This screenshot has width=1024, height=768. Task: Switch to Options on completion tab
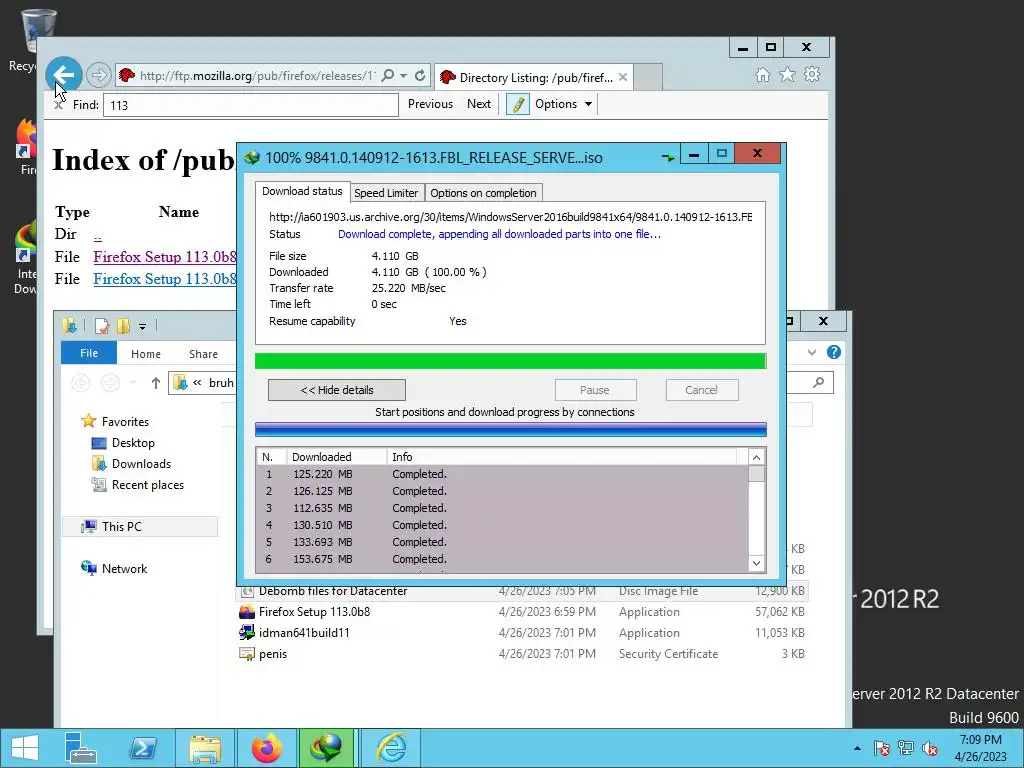483,193
